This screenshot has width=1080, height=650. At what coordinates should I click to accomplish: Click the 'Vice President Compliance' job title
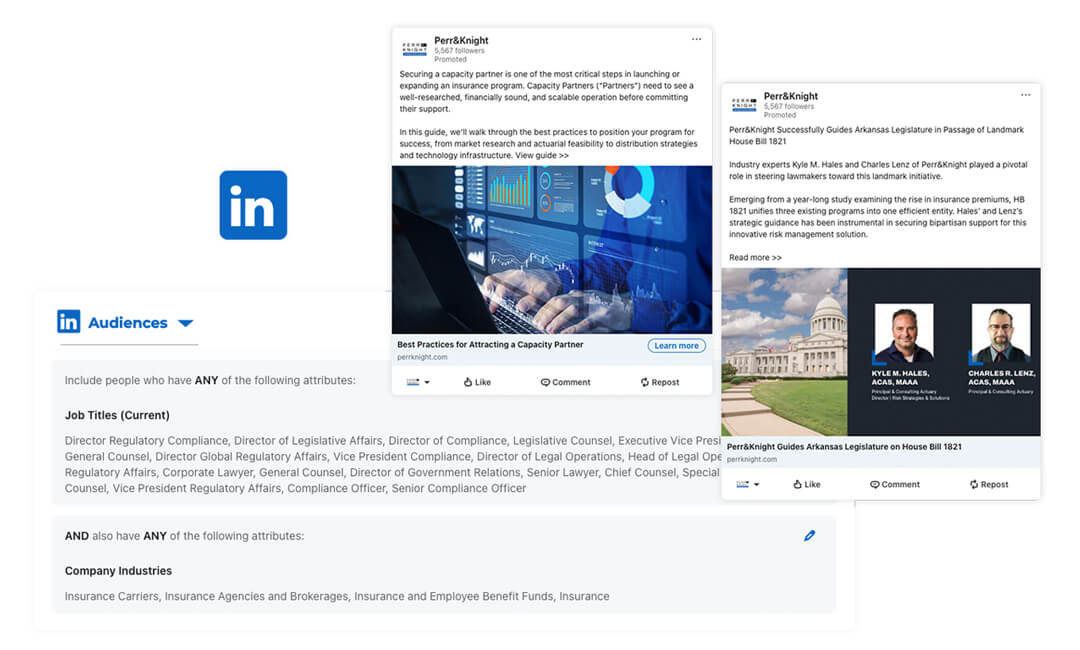pyautogui.click(x=402, y=457)
